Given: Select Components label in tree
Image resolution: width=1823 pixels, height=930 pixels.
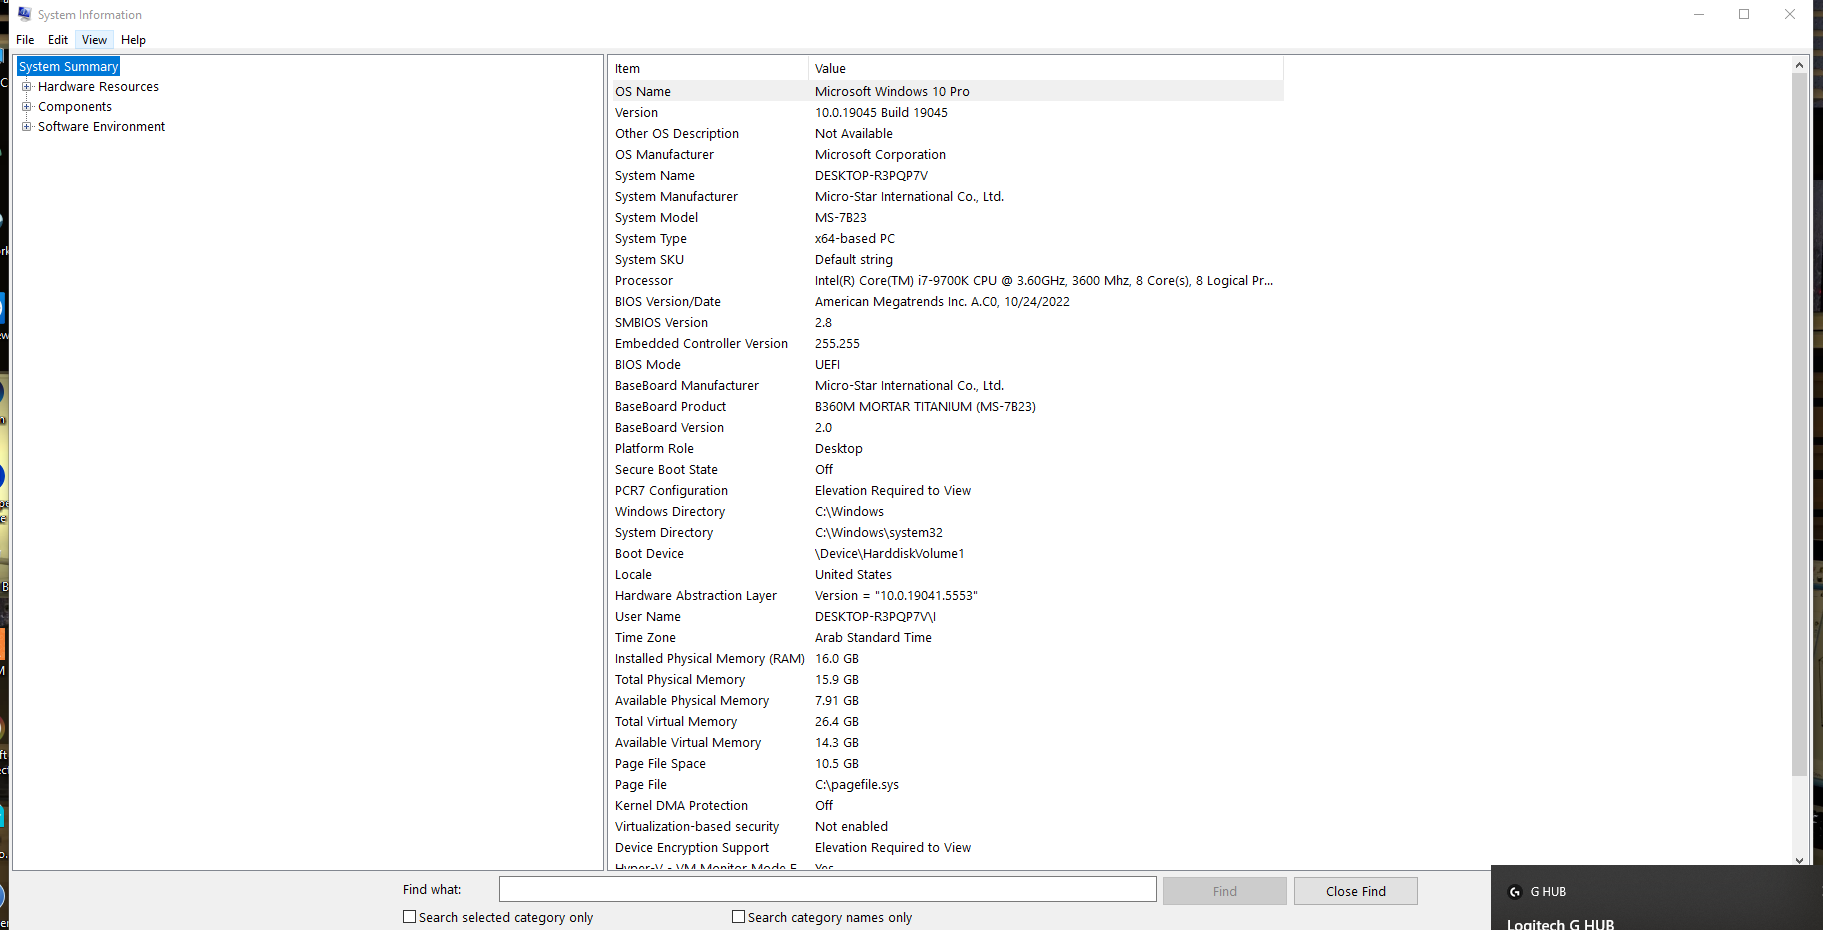Looking at the screenshot, I should [75, 106].
